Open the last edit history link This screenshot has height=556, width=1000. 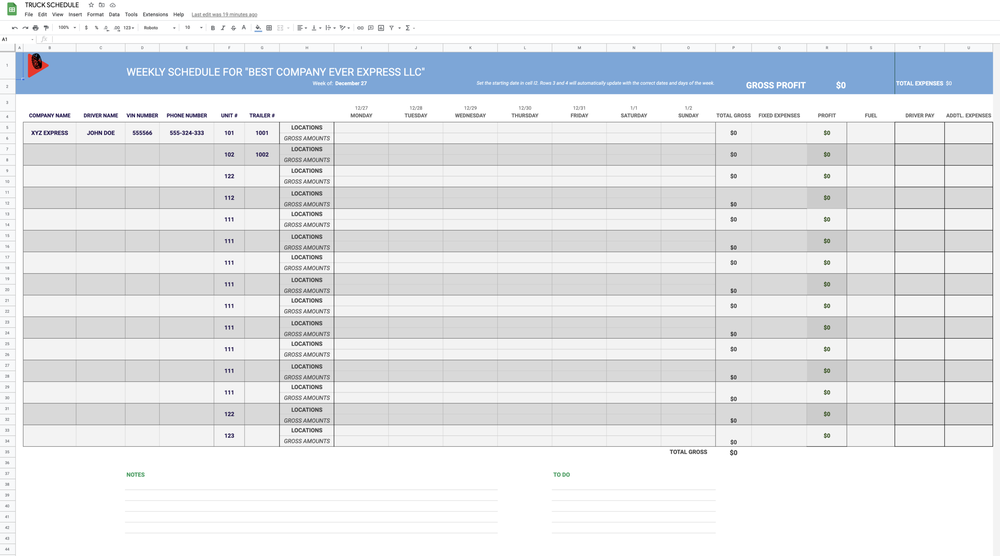(224, 15)
